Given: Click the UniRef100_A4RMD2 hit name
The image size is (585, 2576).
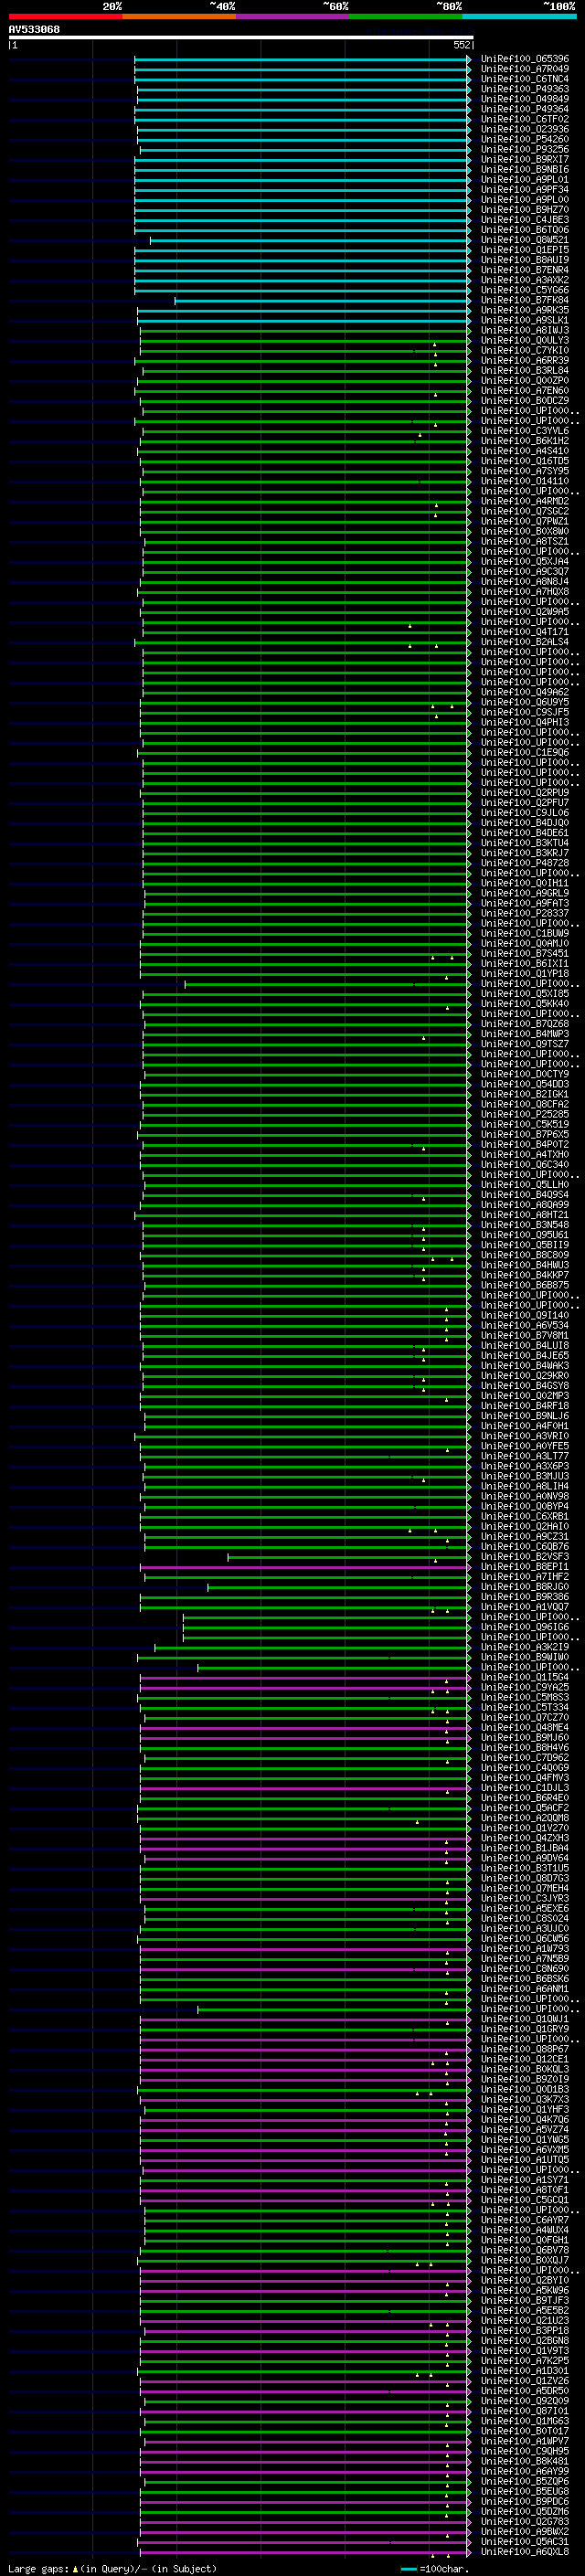Looking at the screenshot, I should tap(525, 501).
